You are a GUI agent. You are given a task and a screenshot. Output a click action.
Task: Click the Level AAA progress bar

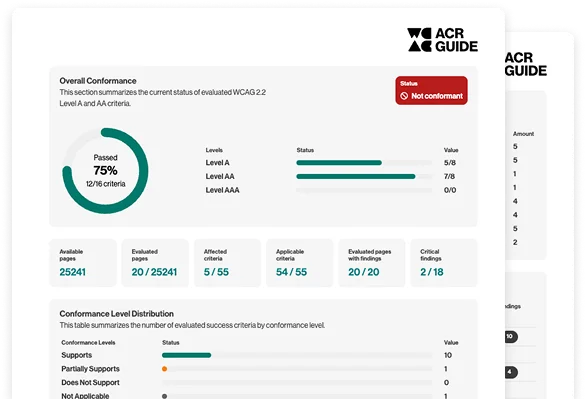[x=364, y=190]
